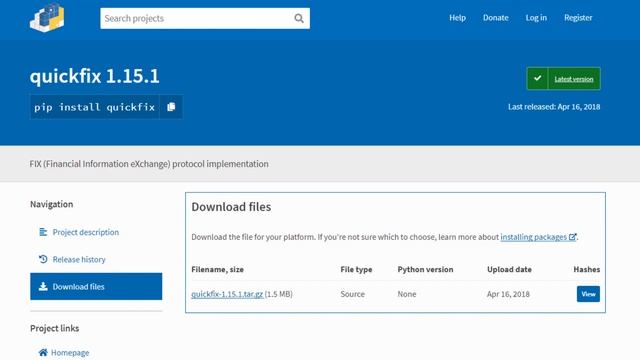The image size is (640, 360).
Task: Open Project description section
Action: [x=86, y=232]
